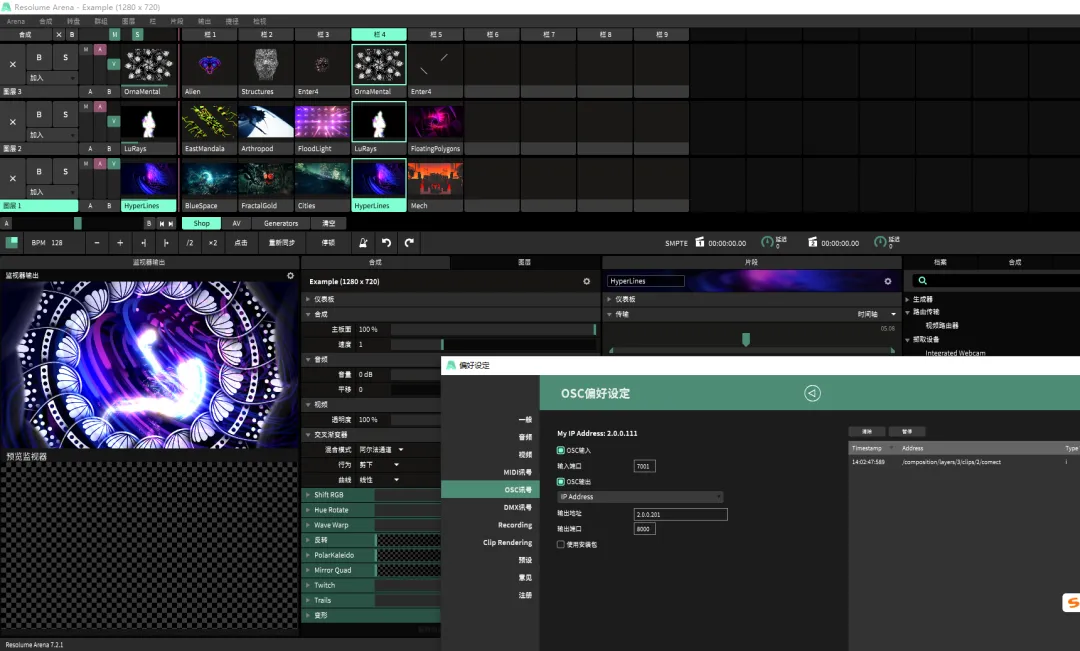
Task: Click the 清空 button beside Generators
Action: click(329, 223)
